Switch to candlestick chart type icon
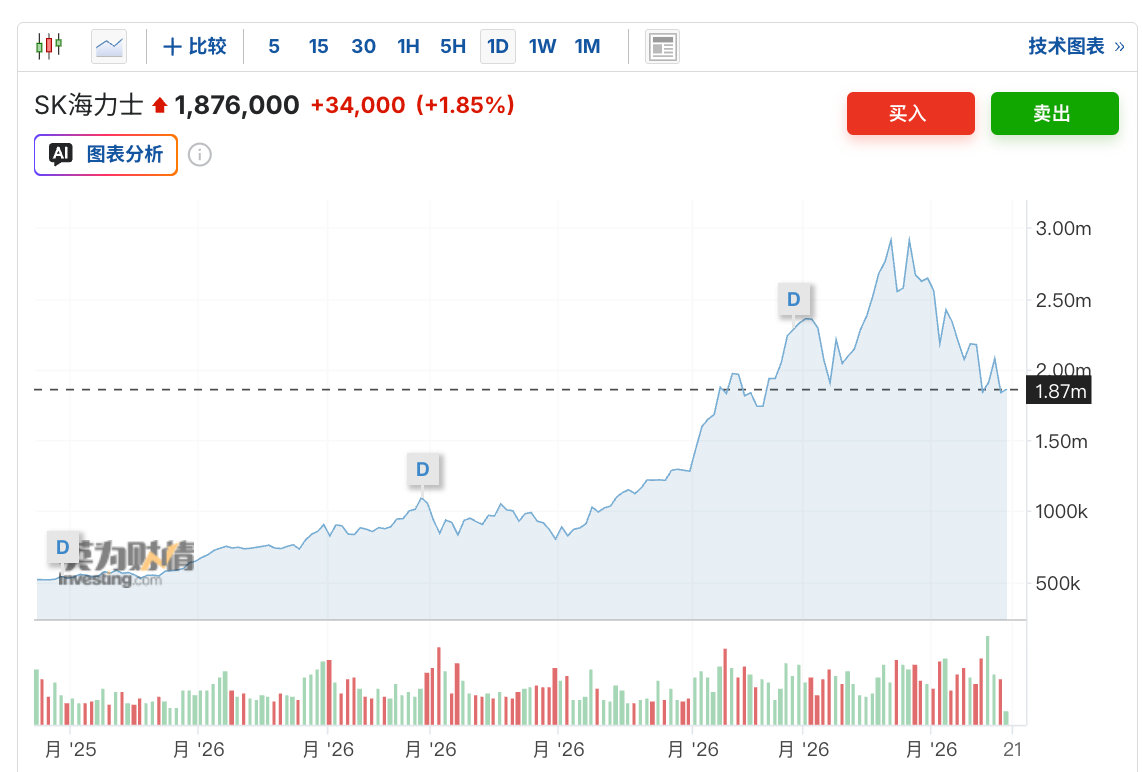Viewport: 1142px width, 772px height. point(49,46)
